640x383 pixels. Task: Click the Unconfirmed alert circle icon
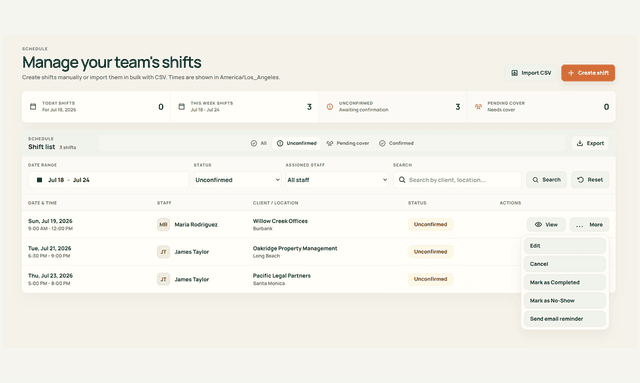(330, 107)
